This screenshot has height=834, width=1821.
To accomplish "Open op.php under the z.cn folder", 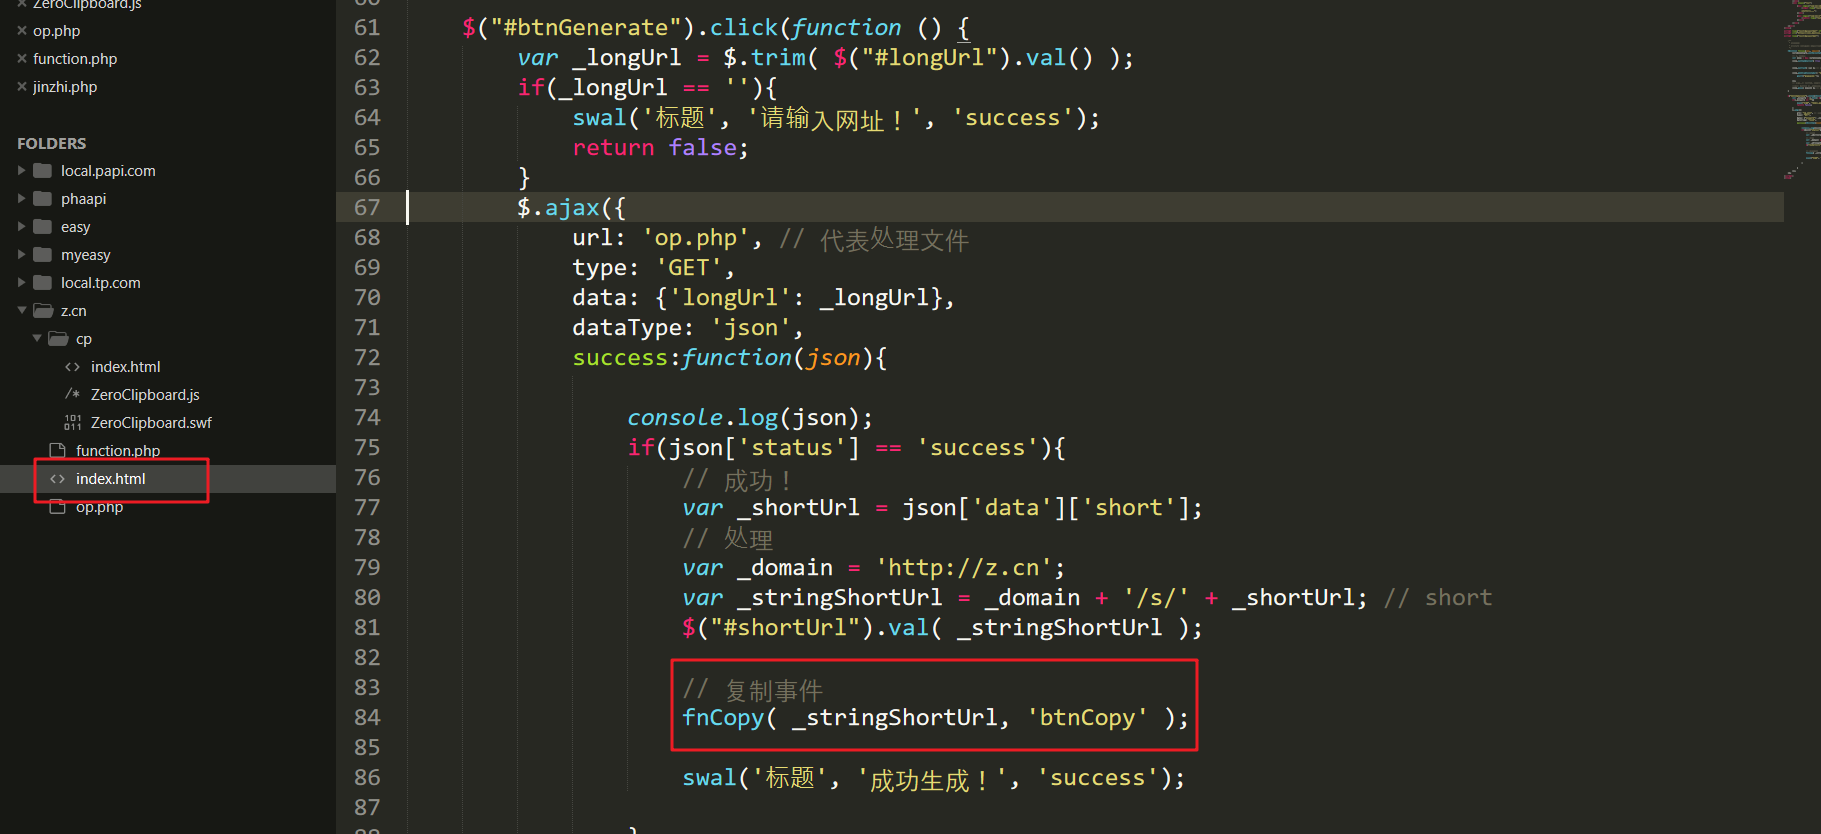I will pyautogui.click(x=99, y=508).
